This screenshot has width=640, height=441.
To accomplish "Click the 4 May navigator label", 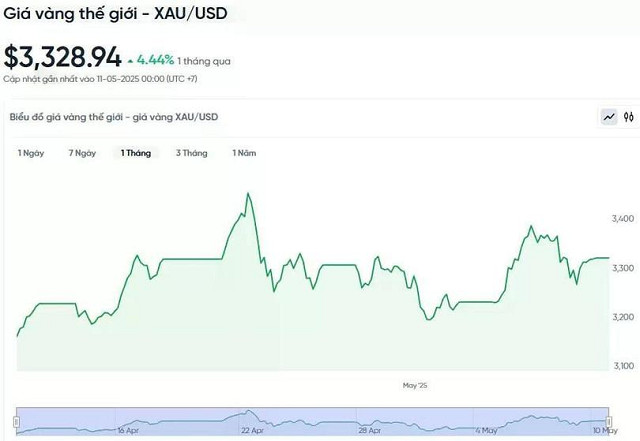I will click(487, 430).
